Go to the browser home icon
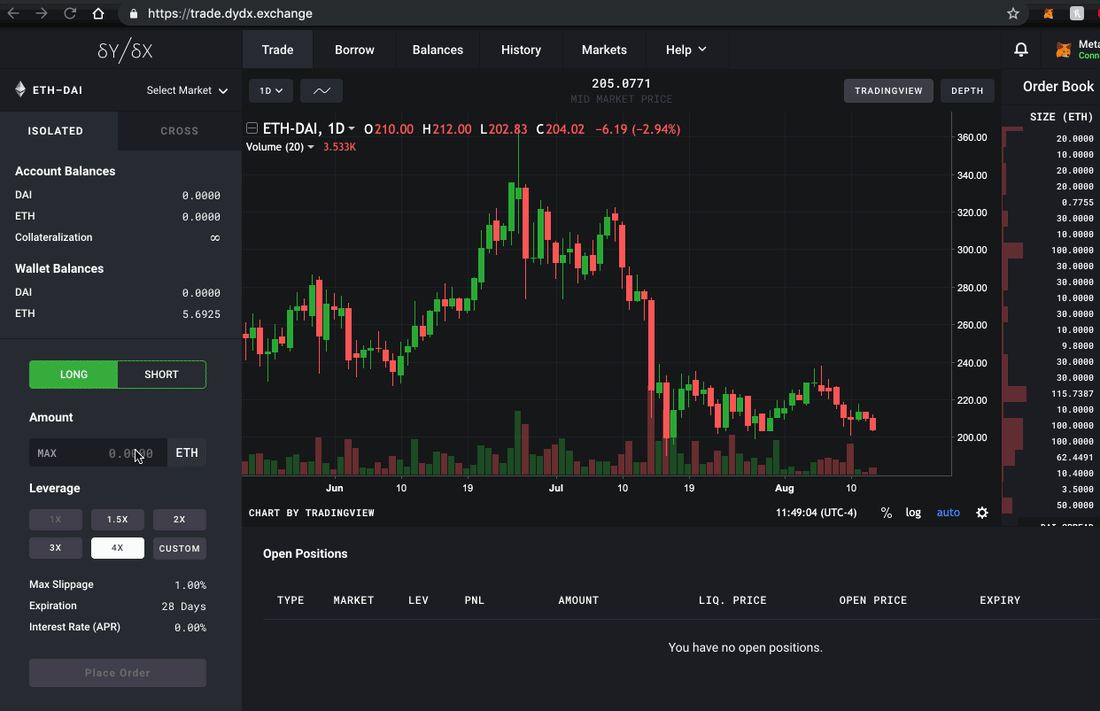Image resolution: width=1100 pixels, height=711 pixels. (98, 13)
